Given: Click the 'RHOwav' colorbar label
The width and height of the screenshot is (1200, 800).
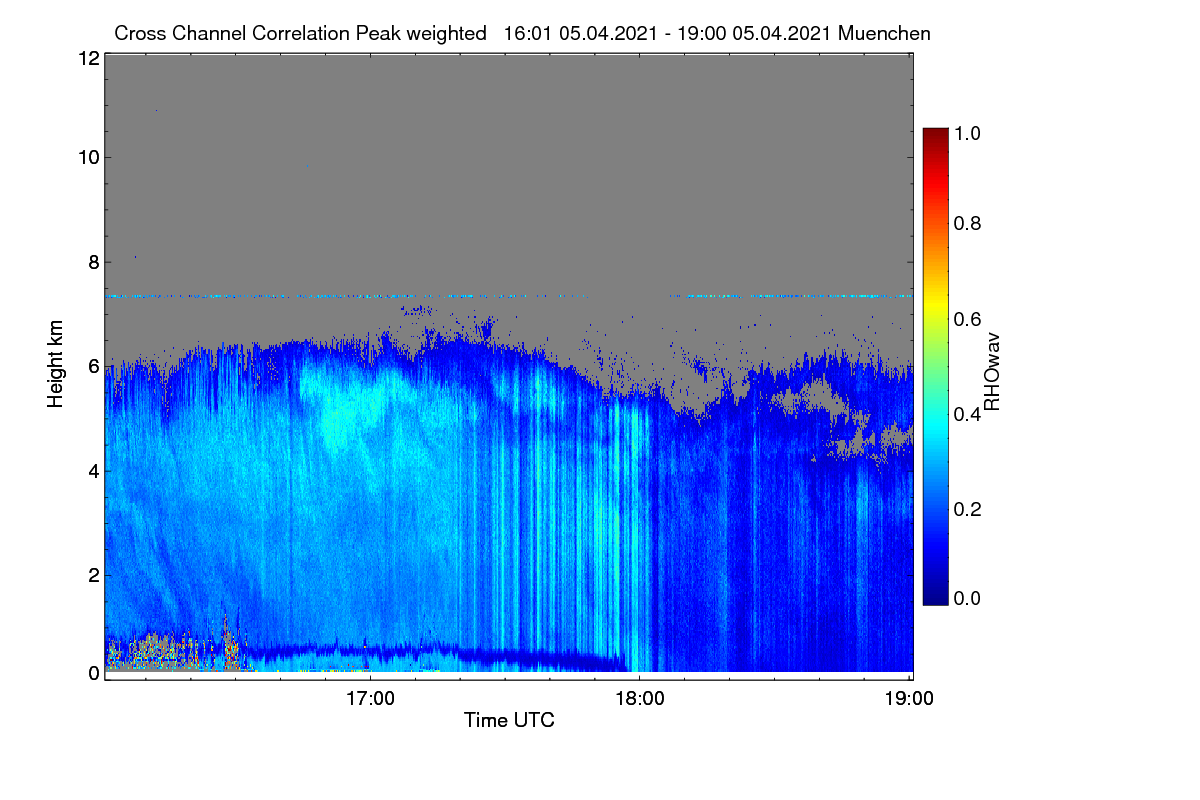Looking at the screenshot, I should (992, 372).
